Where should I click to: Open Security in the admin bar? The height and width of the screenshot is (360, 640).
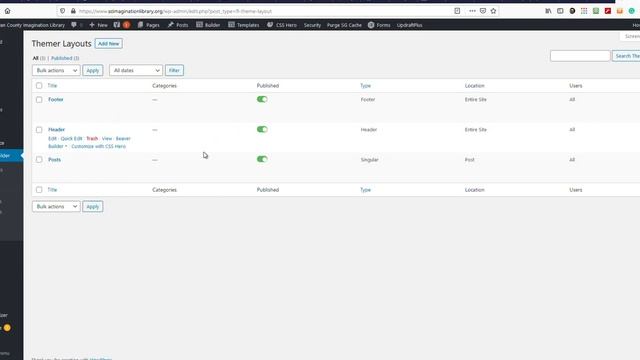pyautogui.click(x=312, y=25)
